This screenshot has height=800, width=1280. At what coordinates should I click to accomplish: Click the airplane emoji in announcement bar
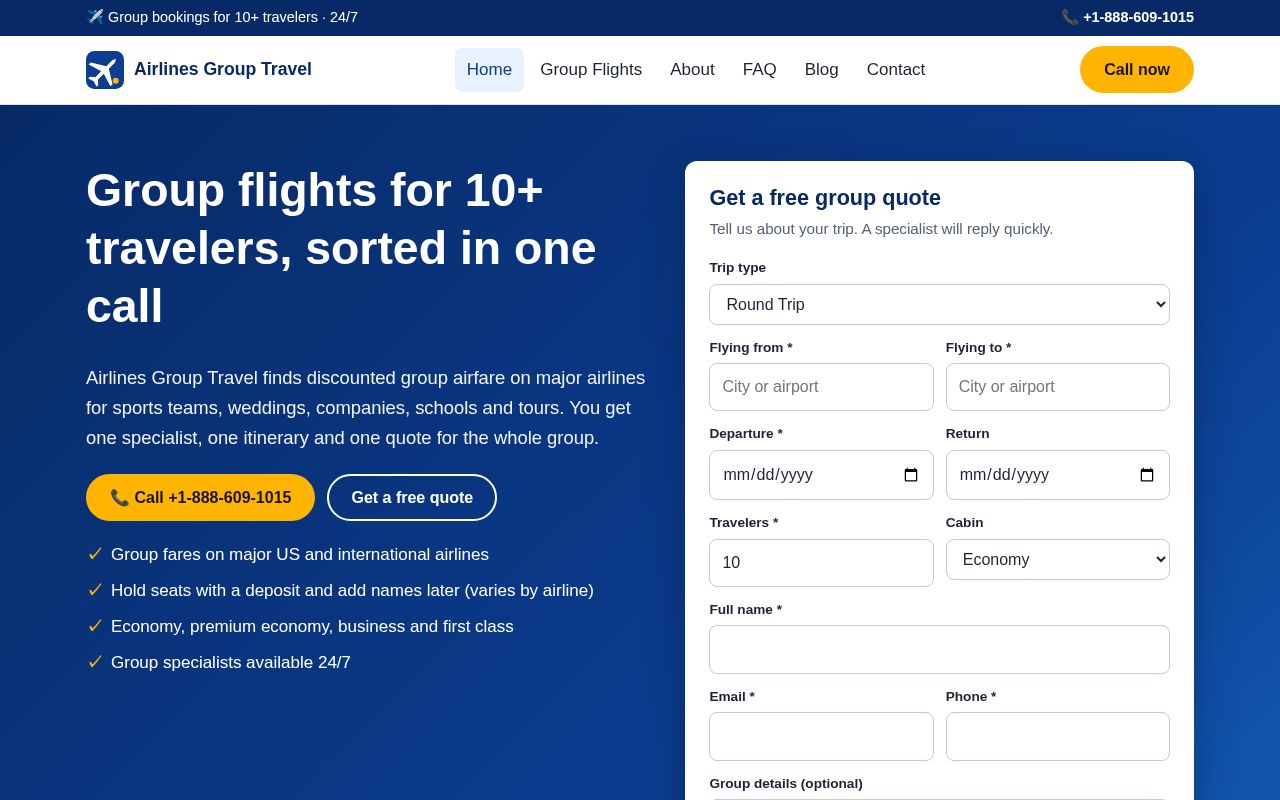pyautogui.click(x=95, y=17)
